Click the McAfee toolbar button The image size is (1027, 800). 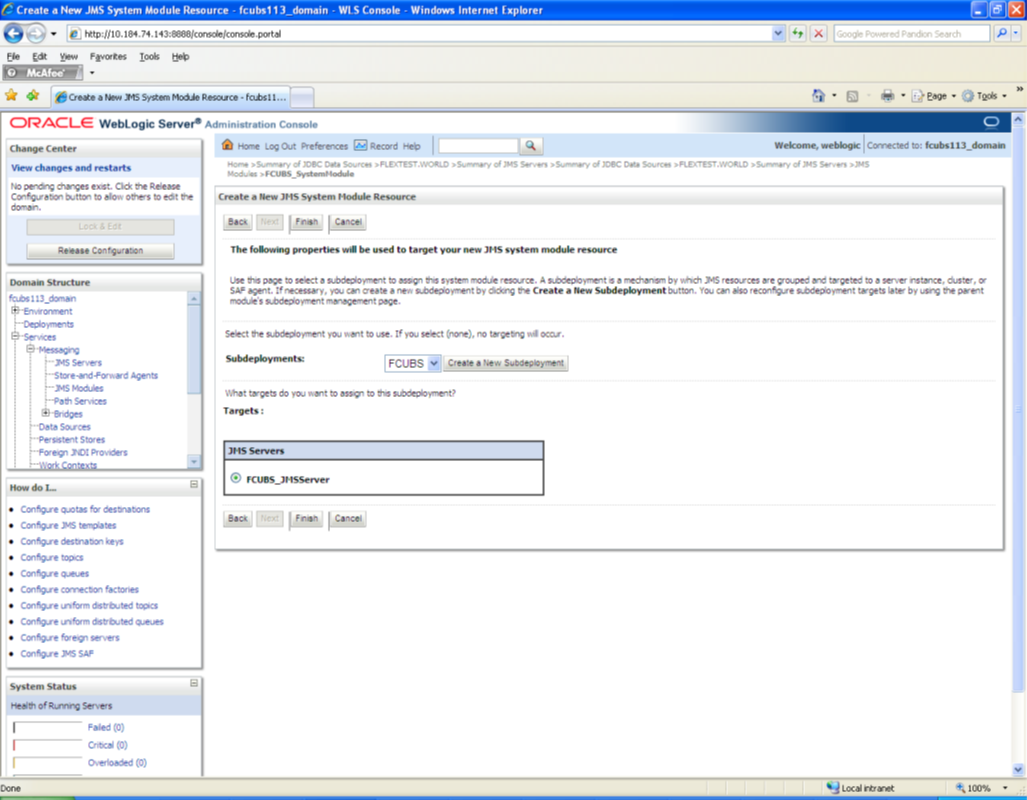tap(43, 73)
